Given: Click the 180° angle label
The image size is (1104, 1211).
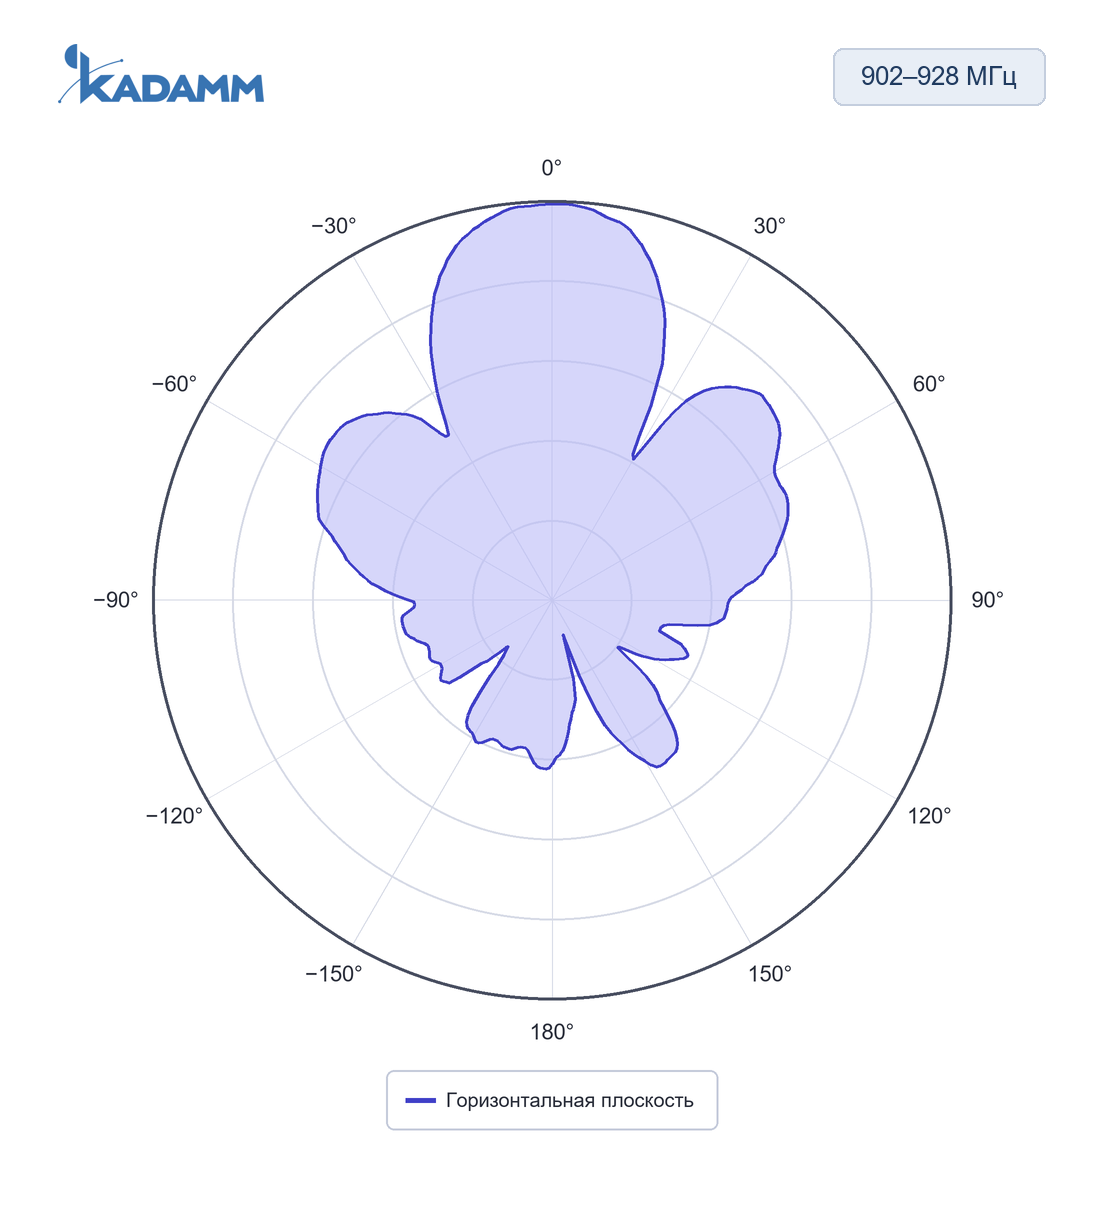Looking at the screenshot, I should coord(552,1032).
